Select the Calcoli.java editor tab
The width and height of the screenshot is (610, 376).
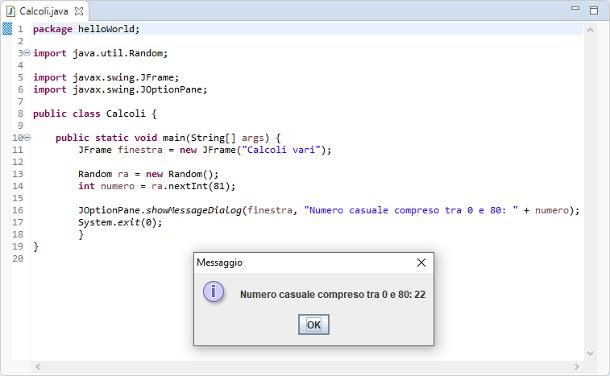(44, 11)
